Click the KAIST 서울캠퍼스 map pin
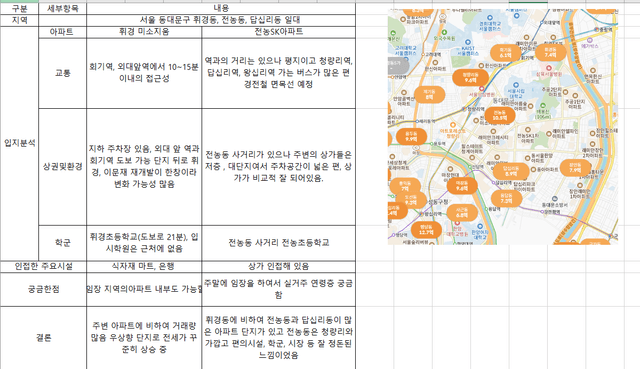Screen dimensions: 640x369 (x=468, y=42)
